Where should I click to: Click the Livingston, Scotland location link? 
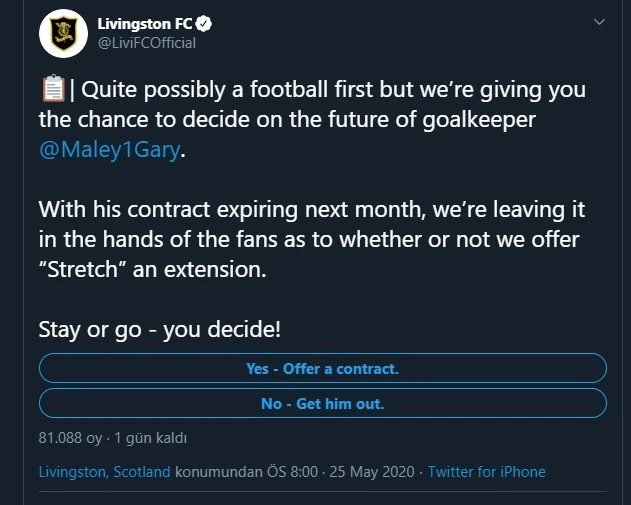click(x=104, y=472)
